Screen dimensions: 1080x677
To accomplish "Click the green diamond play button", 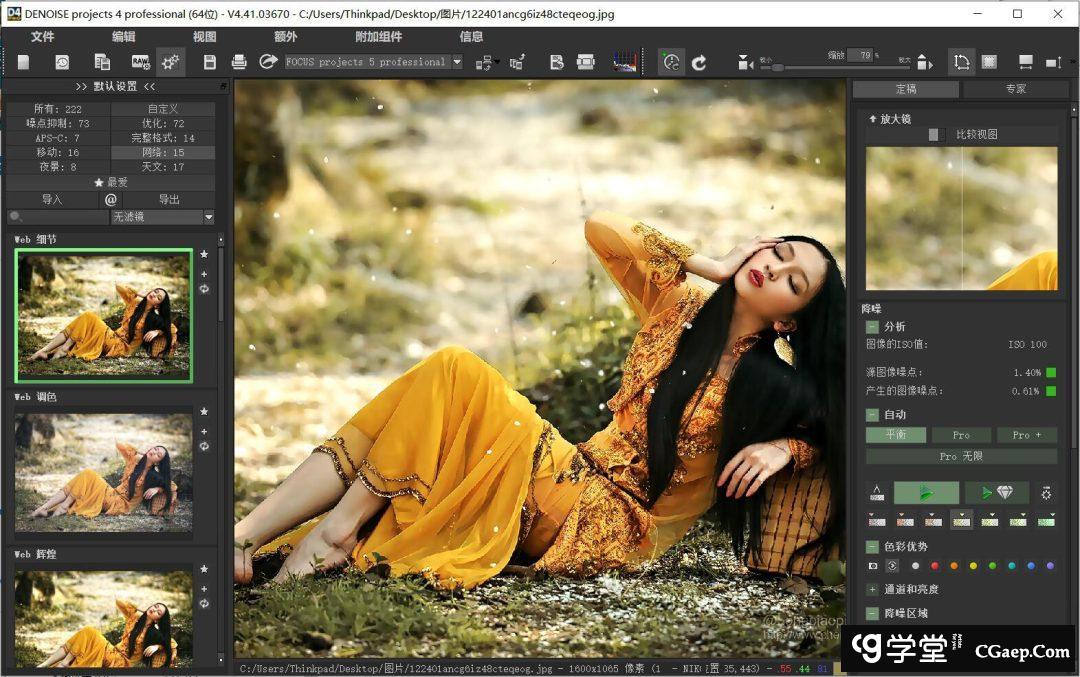I will point(997,493).
